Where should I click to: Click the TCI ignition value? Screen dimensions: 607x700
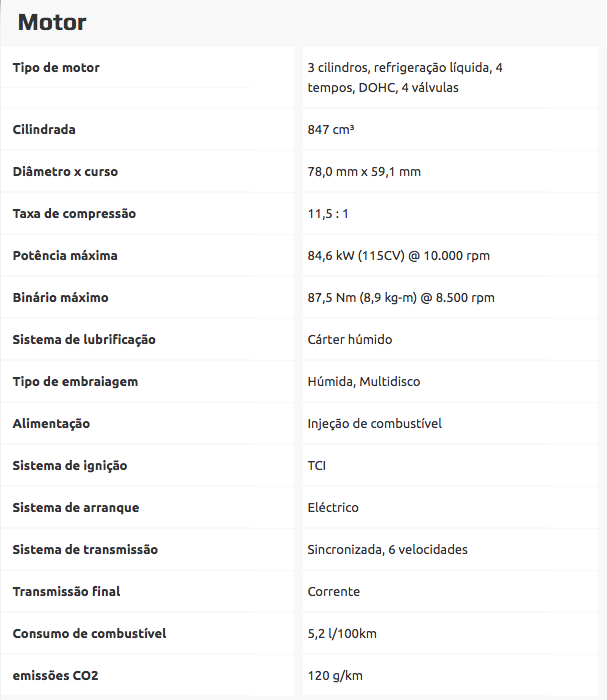point(317,466)
